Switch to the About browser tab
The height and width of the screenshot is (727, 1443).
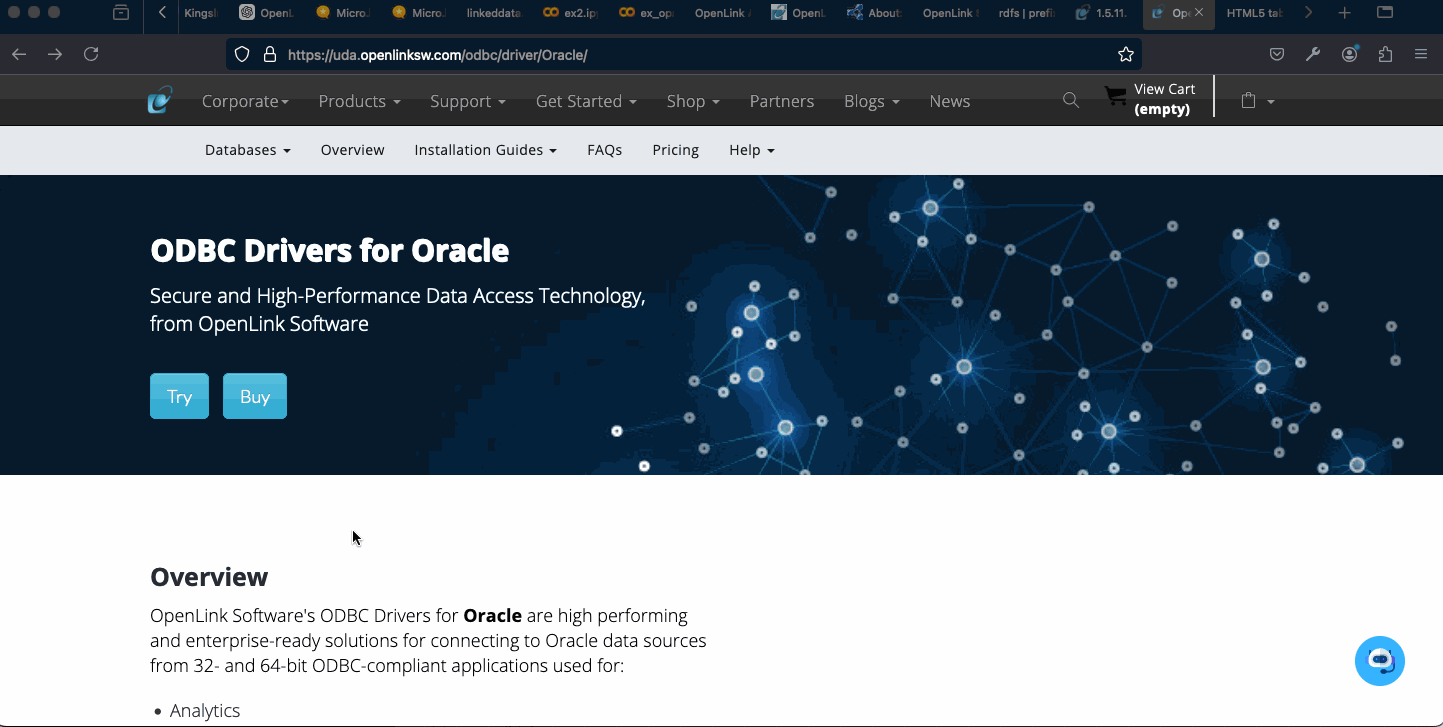coord(874,13)
